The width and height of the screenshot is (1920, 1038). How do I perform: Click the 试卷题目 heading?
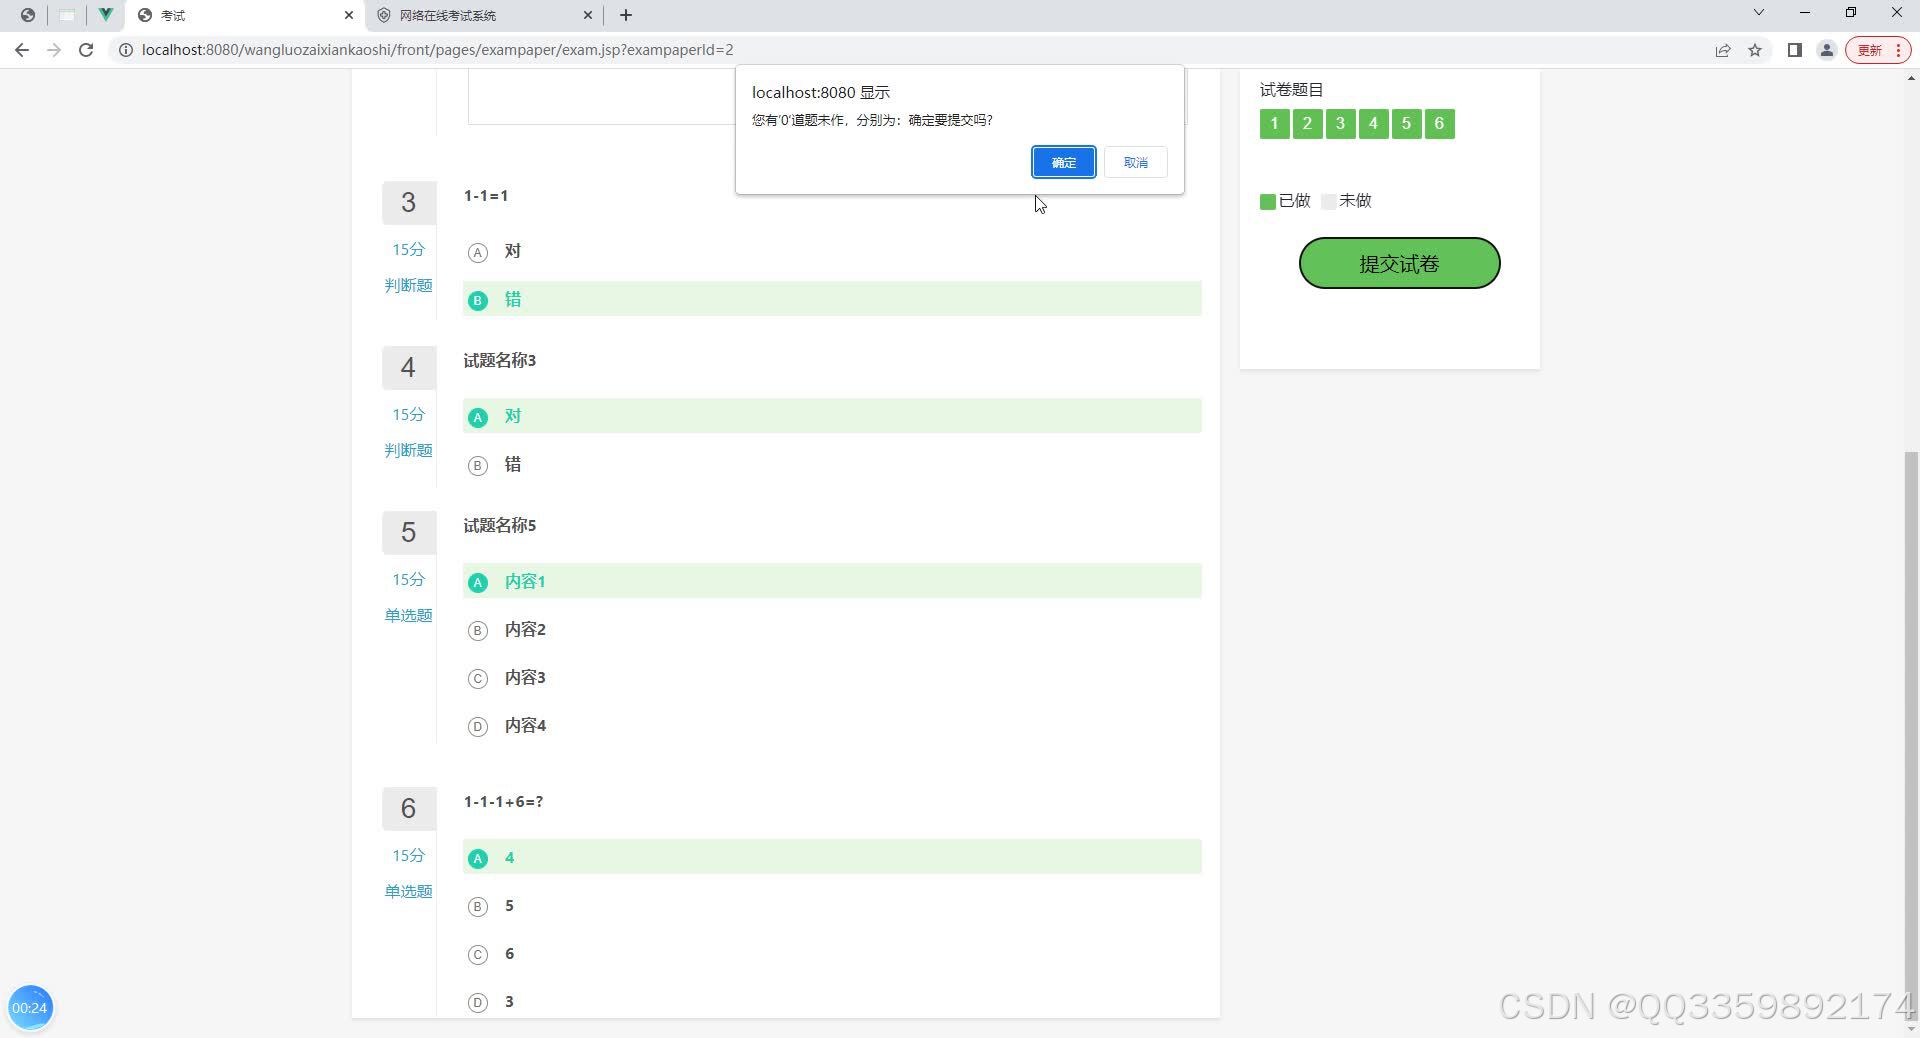[x=1292, y=90]
